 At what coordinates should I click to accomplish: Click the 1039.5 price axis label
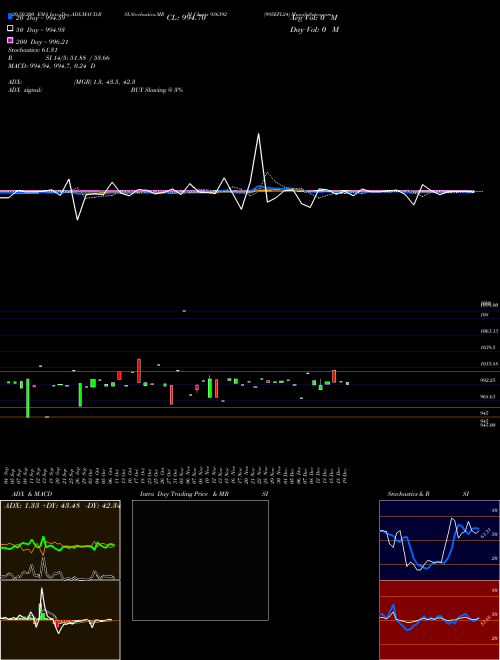[489, 347]
